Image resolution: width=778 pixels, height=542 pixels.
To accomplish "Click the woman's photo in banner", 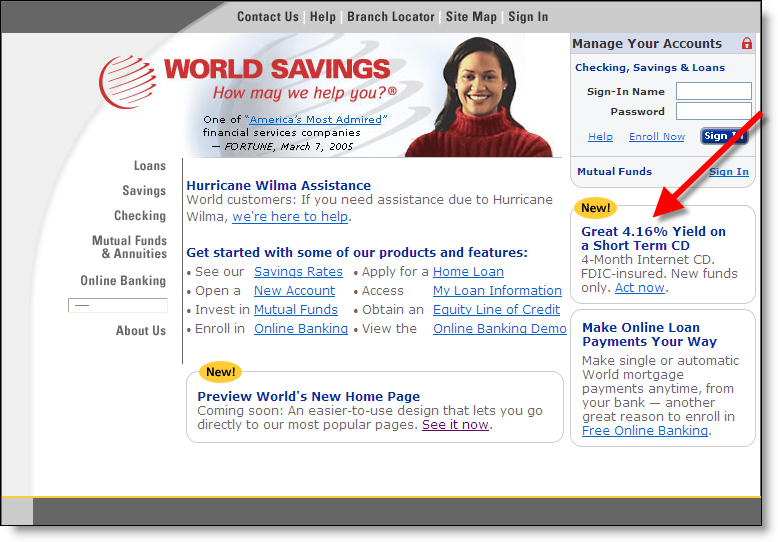I will pos(479,97).
